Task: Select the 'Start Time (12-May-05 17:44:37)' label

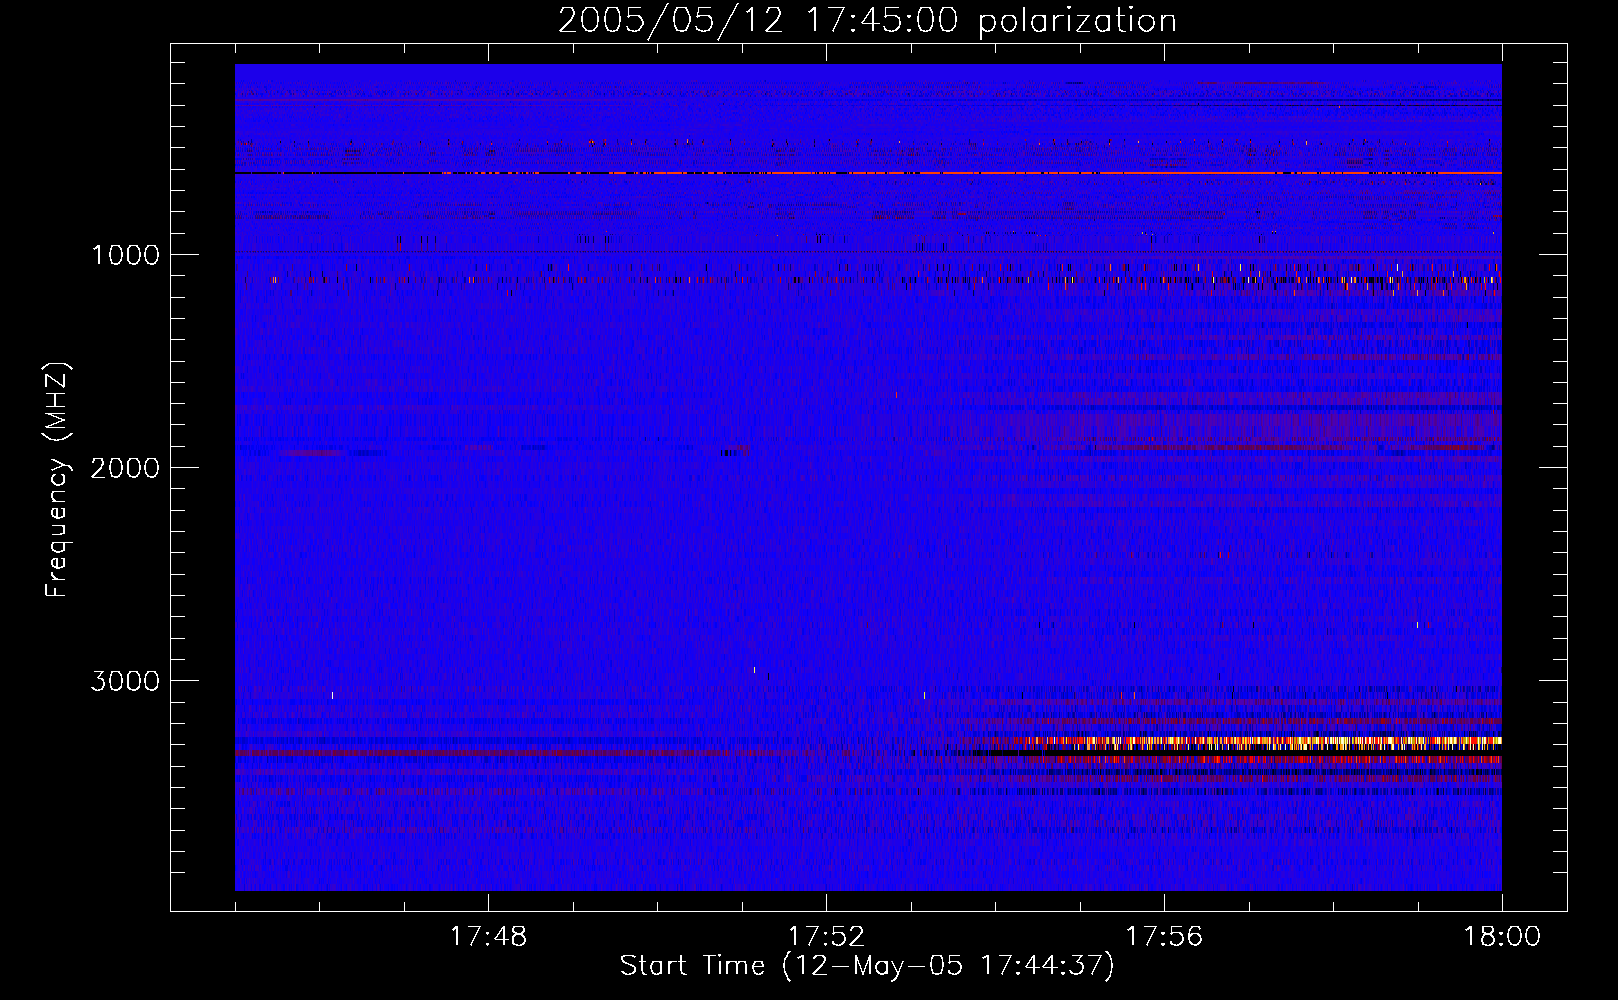Action: click(867, 966)
